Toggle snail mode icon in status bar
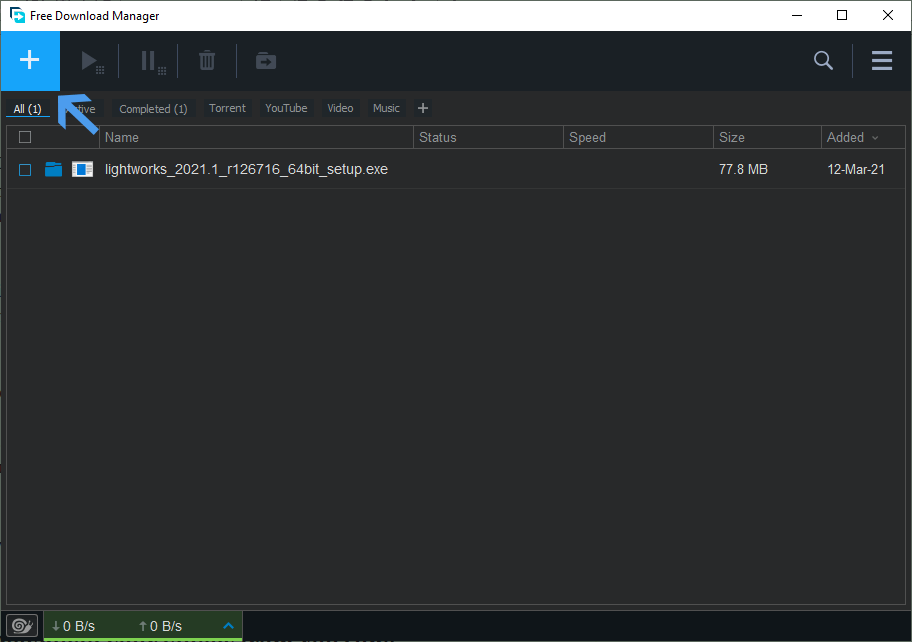Image resolution: width=912 pixels, height=642 pixels. point(22,626)
